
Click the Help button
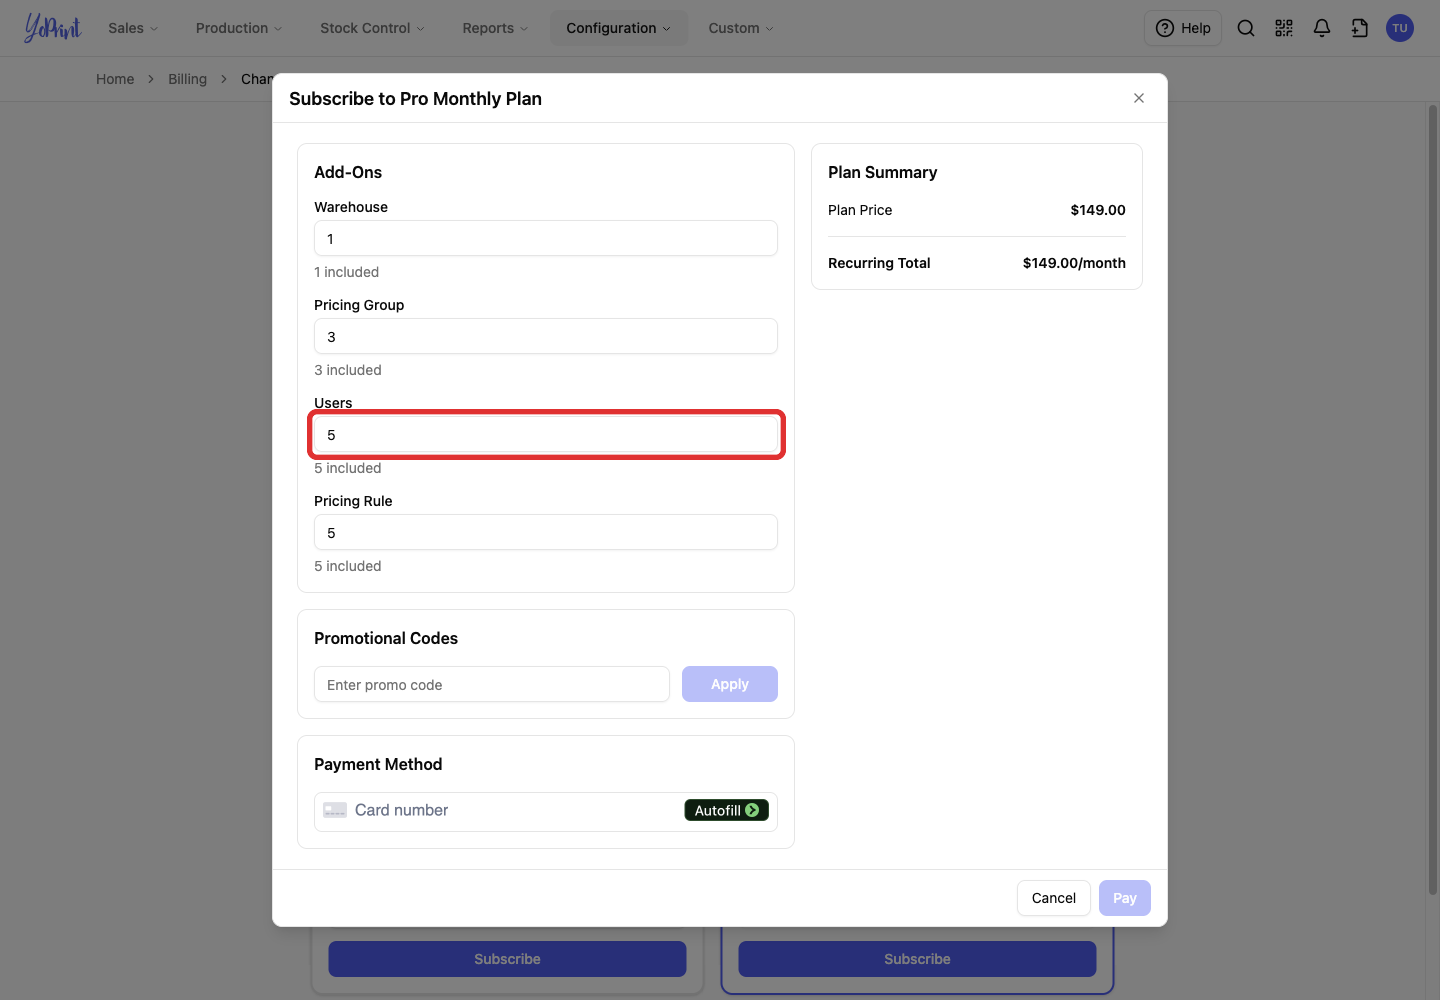[x=1183, y=28]
